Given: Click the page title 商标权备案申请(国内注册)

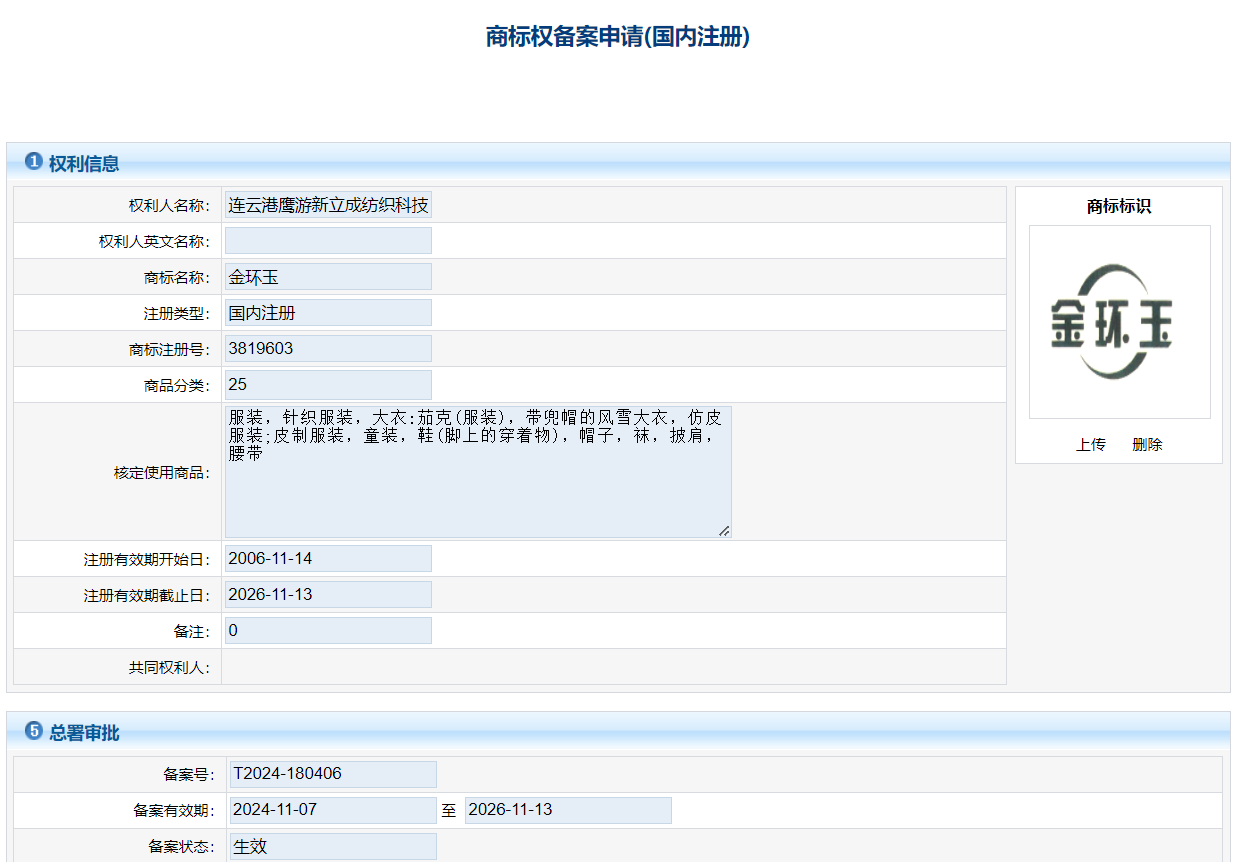Looking at the screenshot, I should point(618,37).
